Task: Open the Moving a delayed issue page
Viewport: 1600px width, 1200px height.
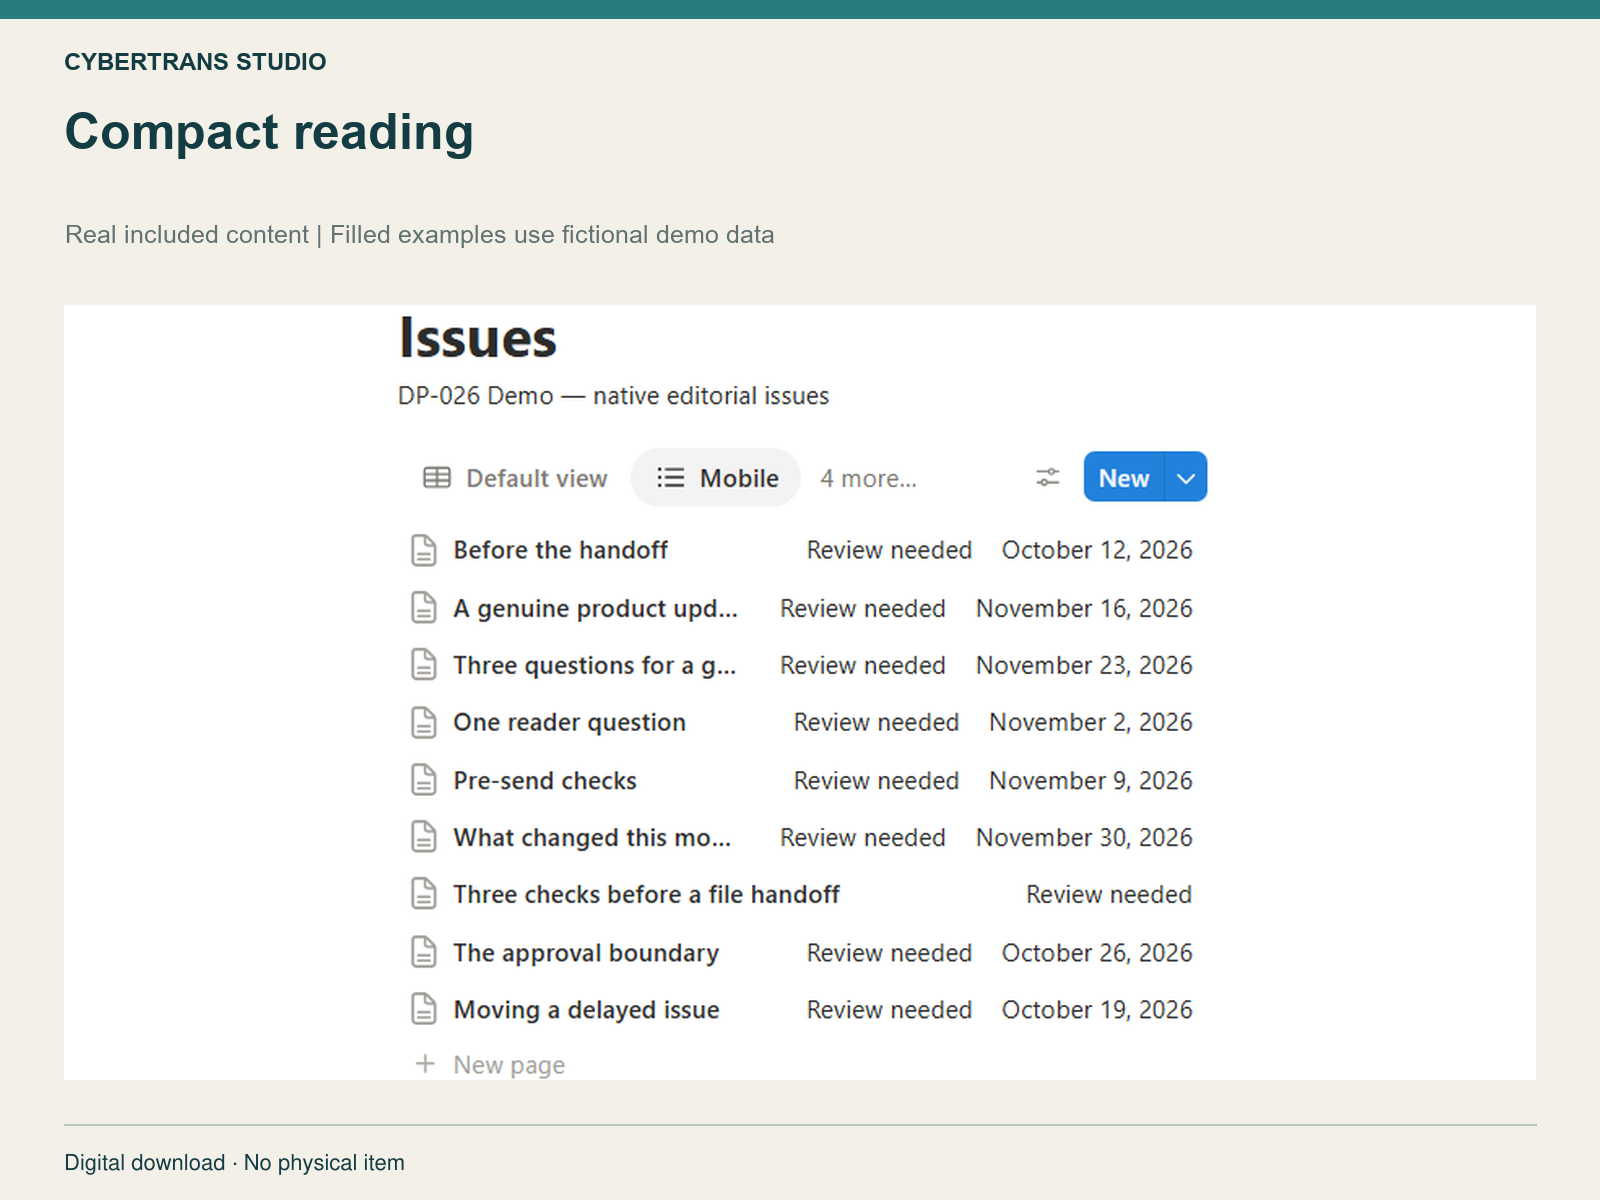Action: coord(586,1009)
